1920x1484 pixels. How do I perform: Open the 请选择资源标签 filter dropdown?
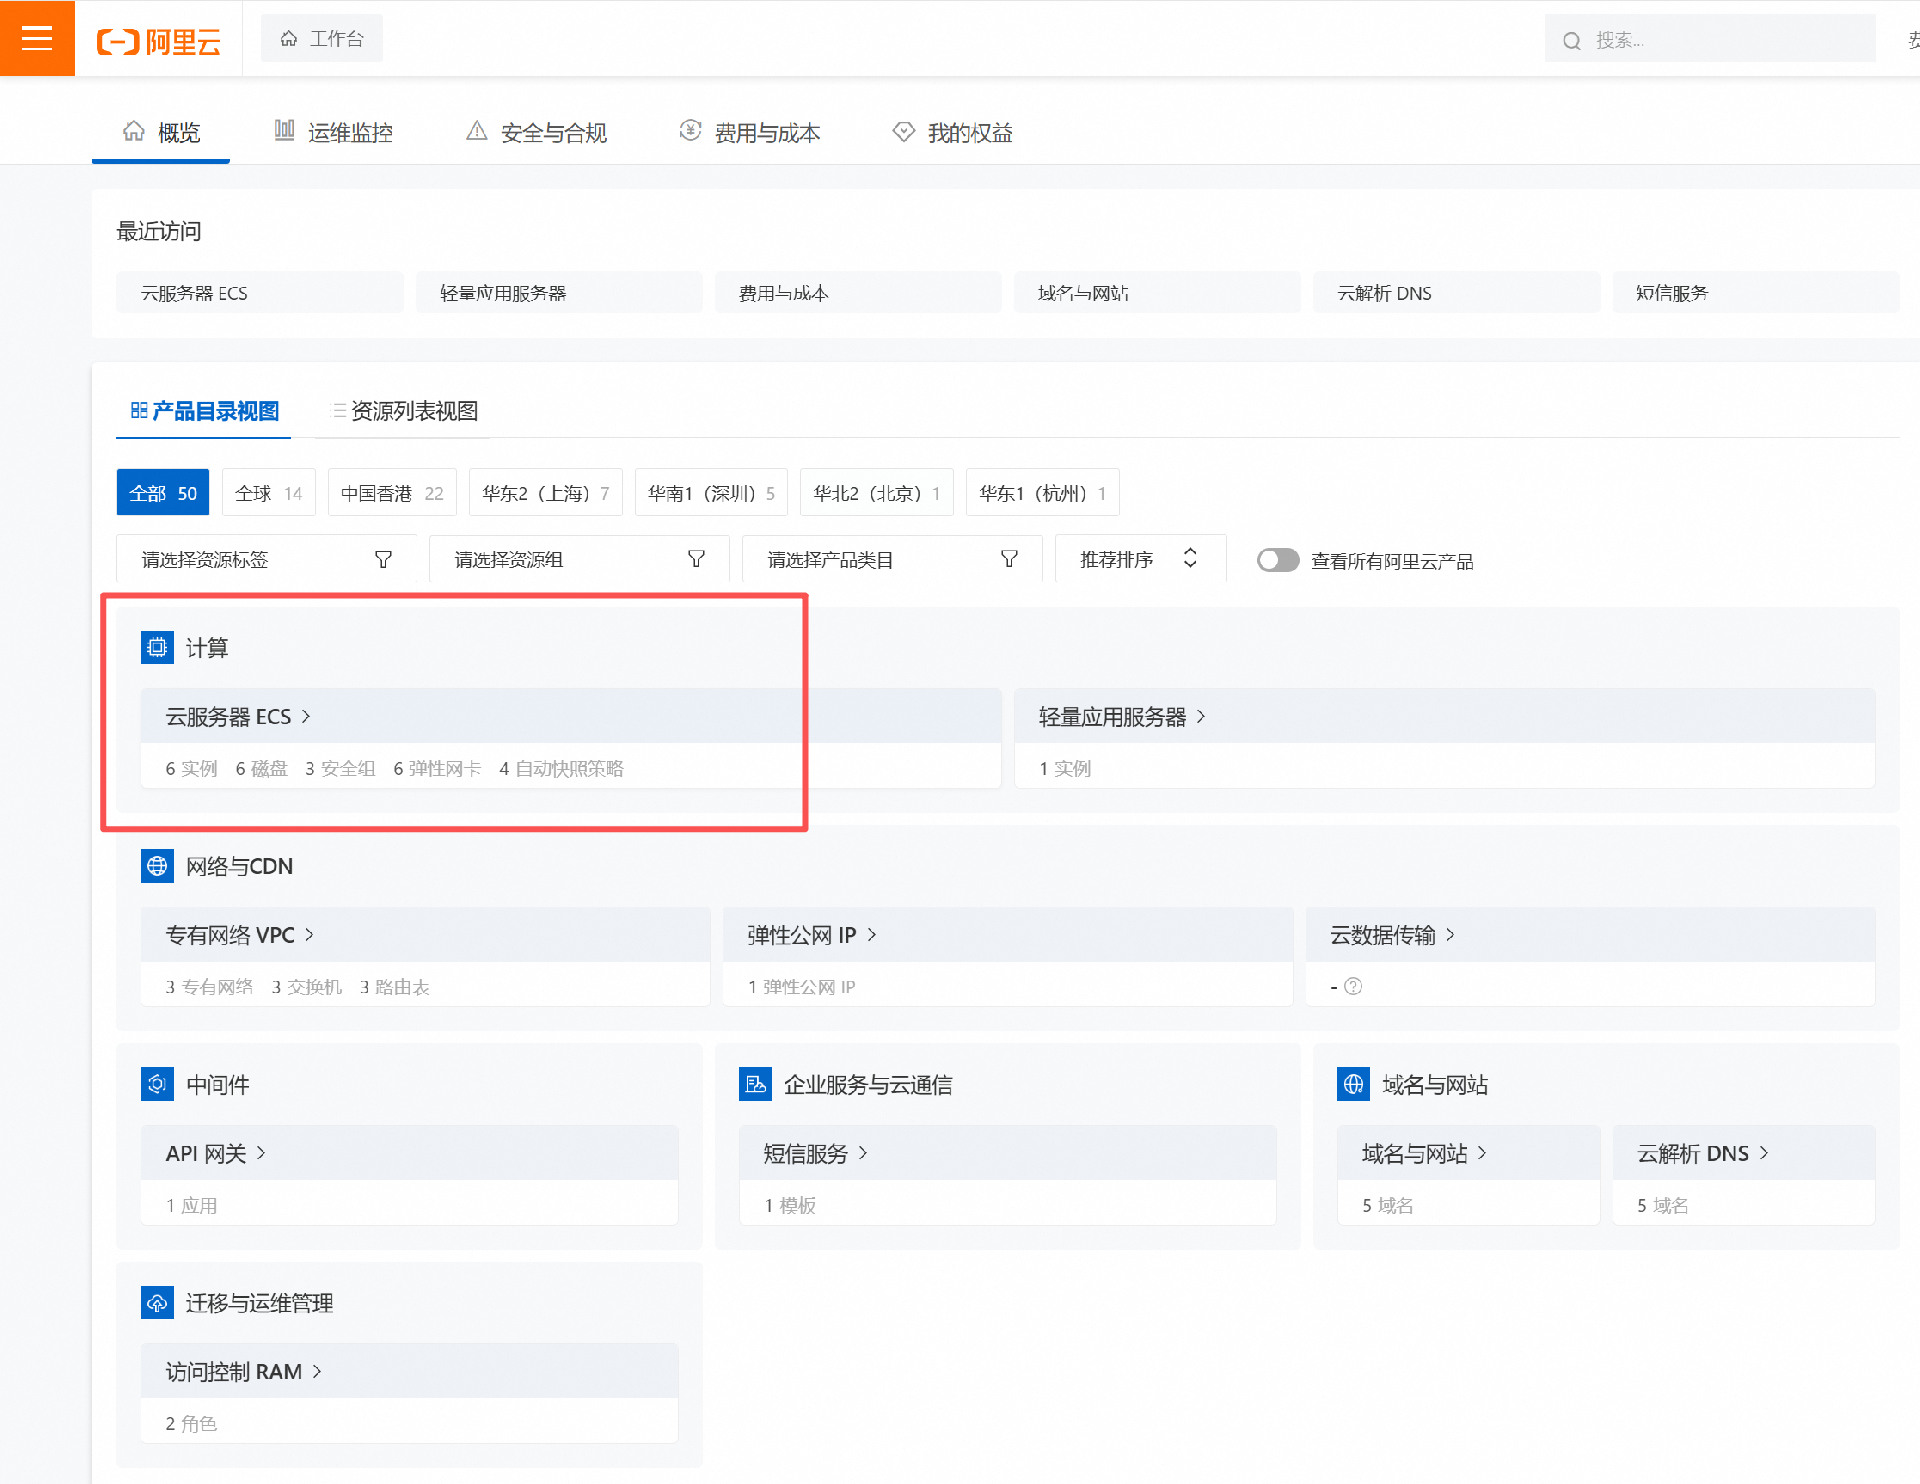266,559
